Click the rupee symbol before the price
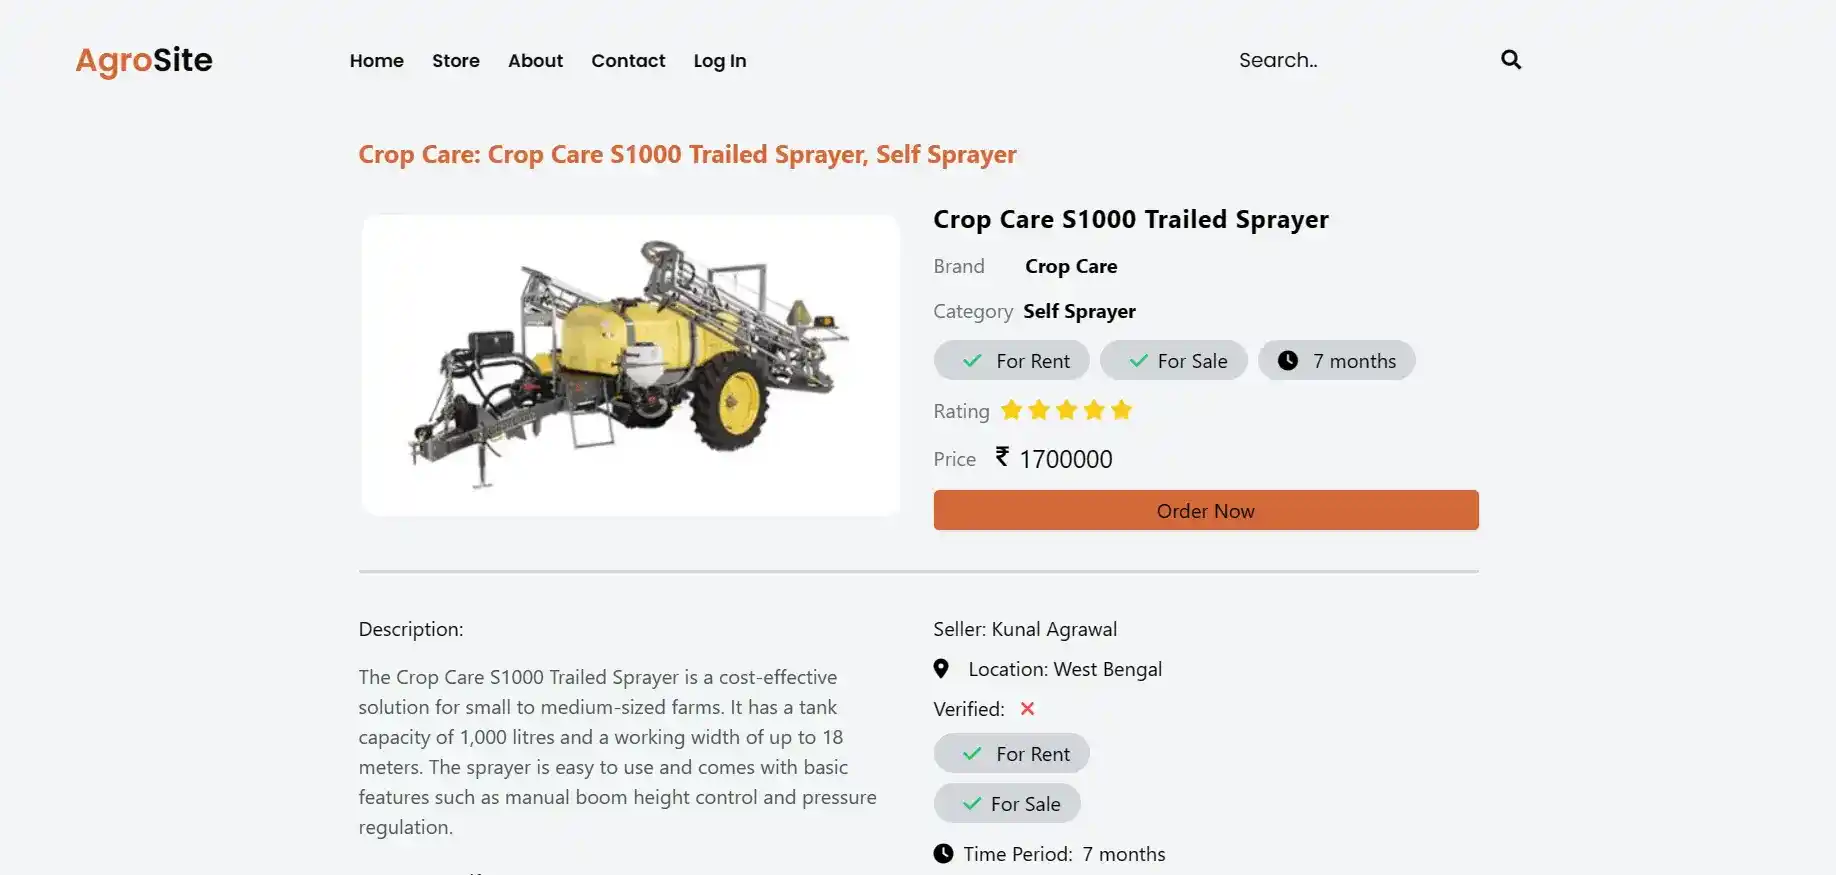1836x875 pixels. [1002, 457]
